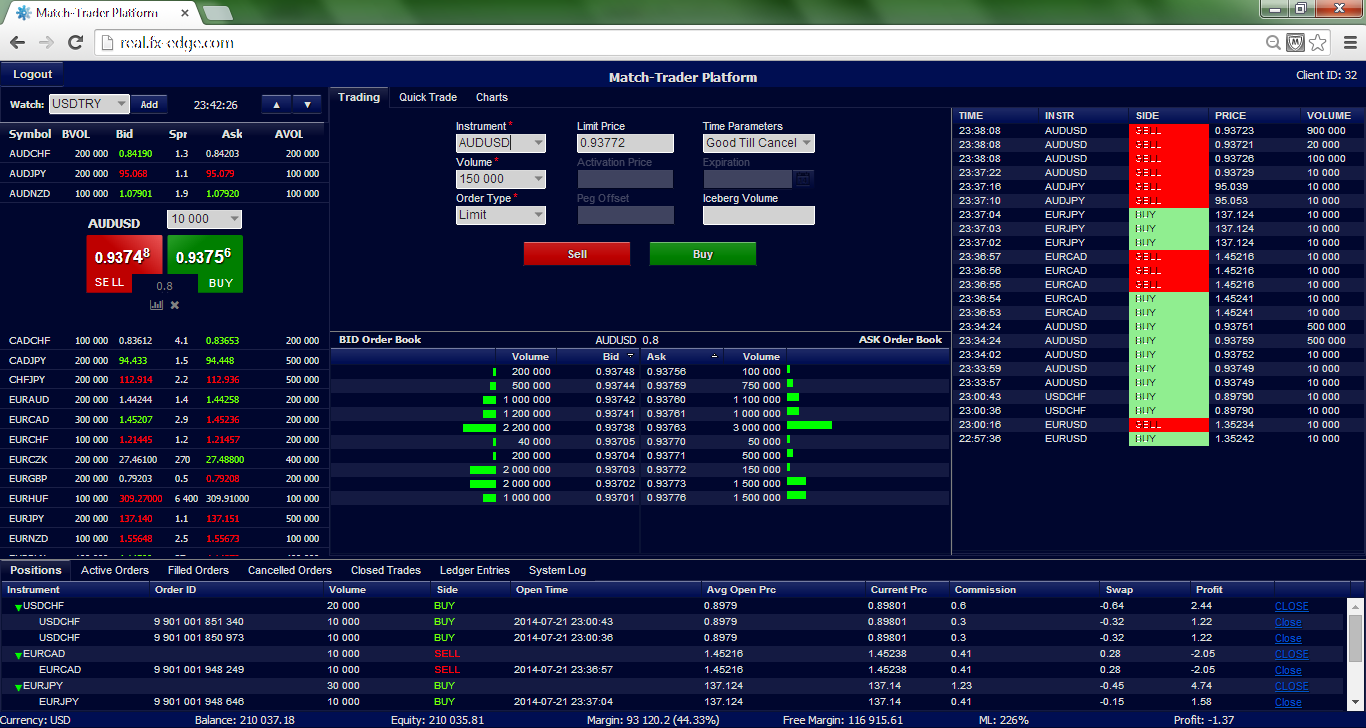Open the Ledger Entries tab
1366x728 pixels.
tap(475, 570)
